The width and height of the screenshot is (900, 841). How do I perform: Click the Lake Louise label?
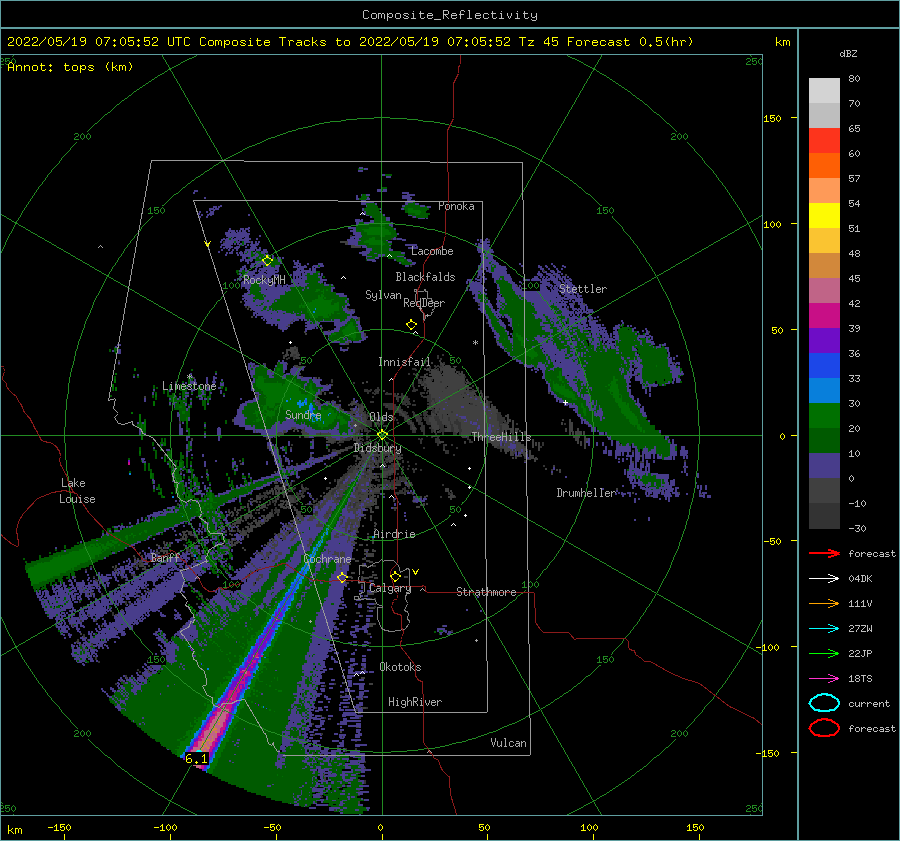[x=77, y=491]
